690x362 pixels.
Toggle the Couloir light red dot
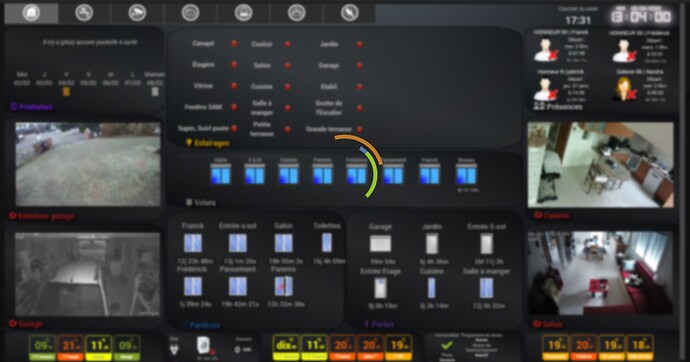click(287, 44)
